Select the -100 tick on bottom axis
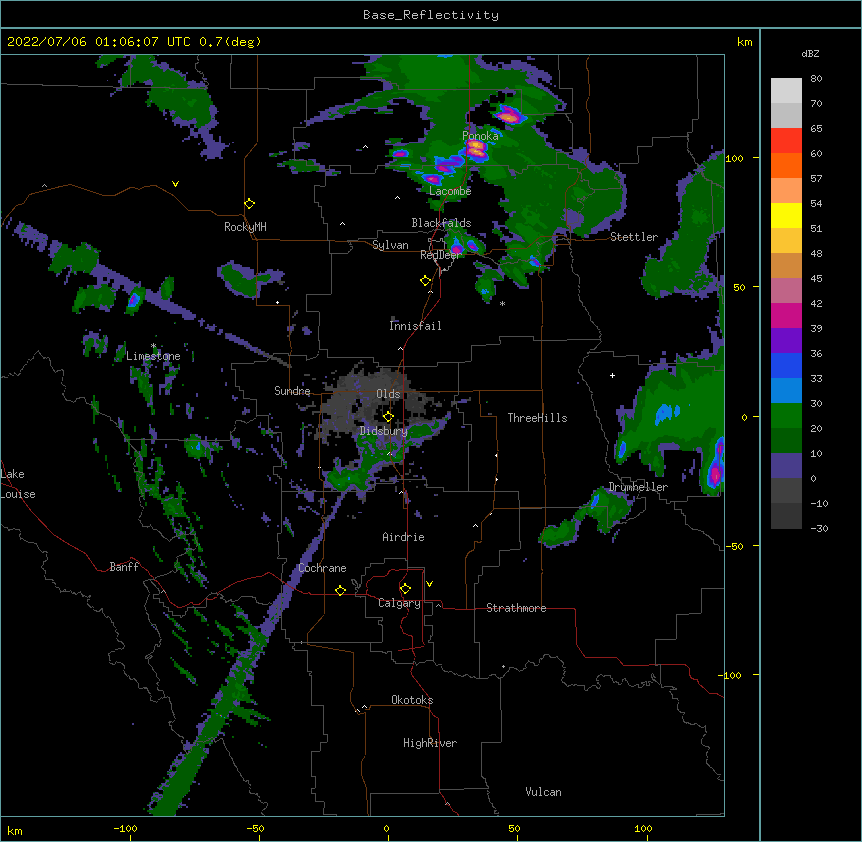862x842 pixels. [126, 829]
